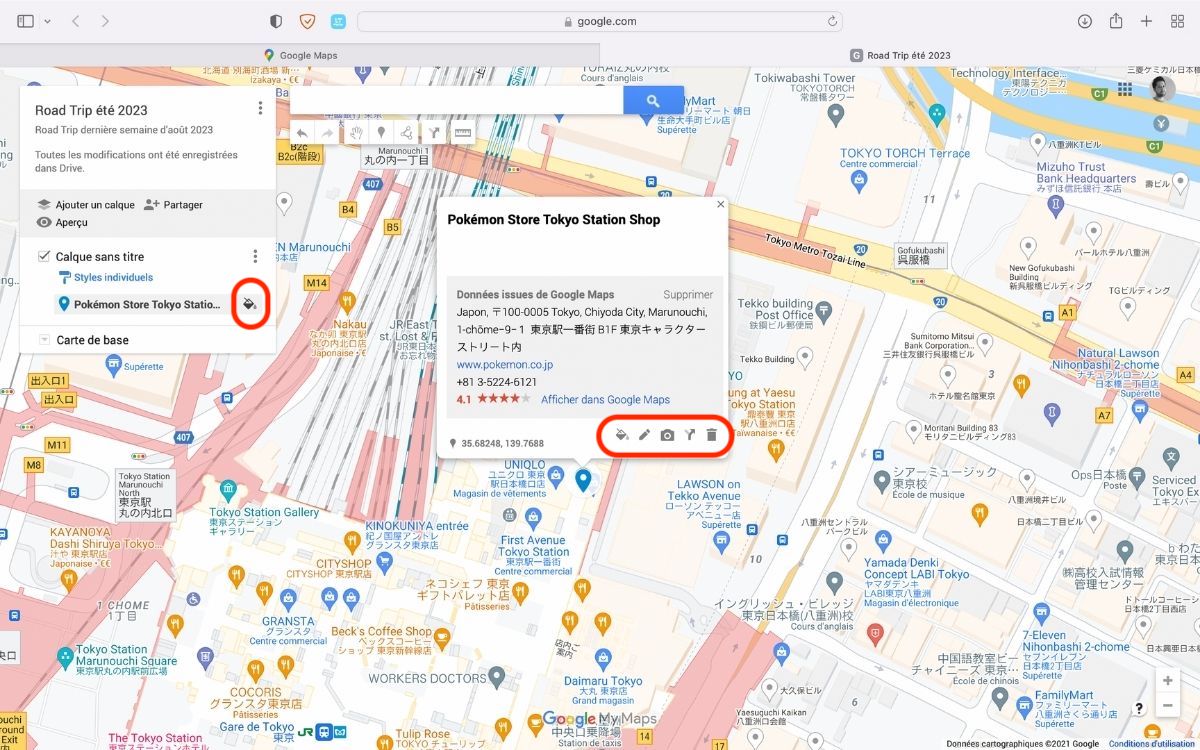Screen dimensions: 1200x750
Task: Open Conditions d'utilisation link
Action: [1153, 744]
